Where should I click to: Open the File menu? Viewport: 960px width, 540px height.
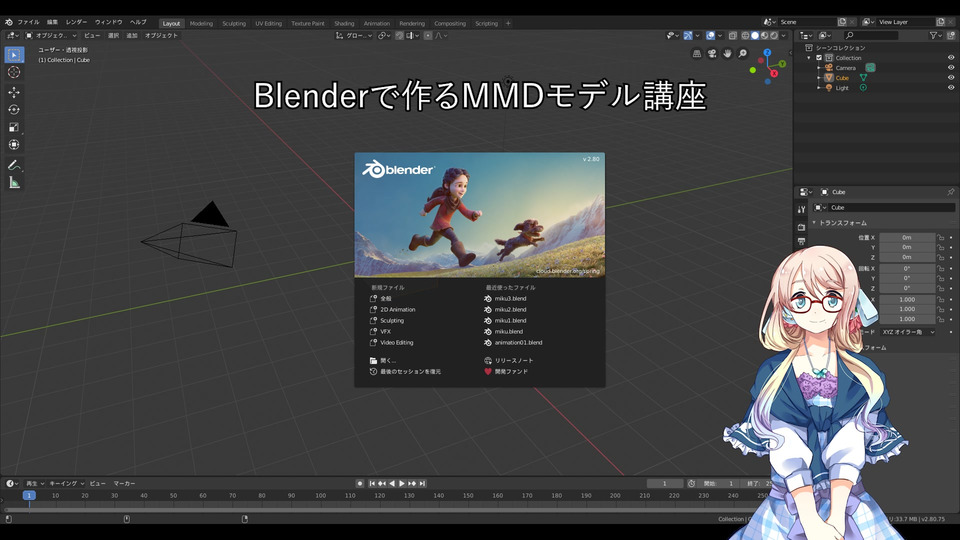pyautogui.click(x=28, y=22)
